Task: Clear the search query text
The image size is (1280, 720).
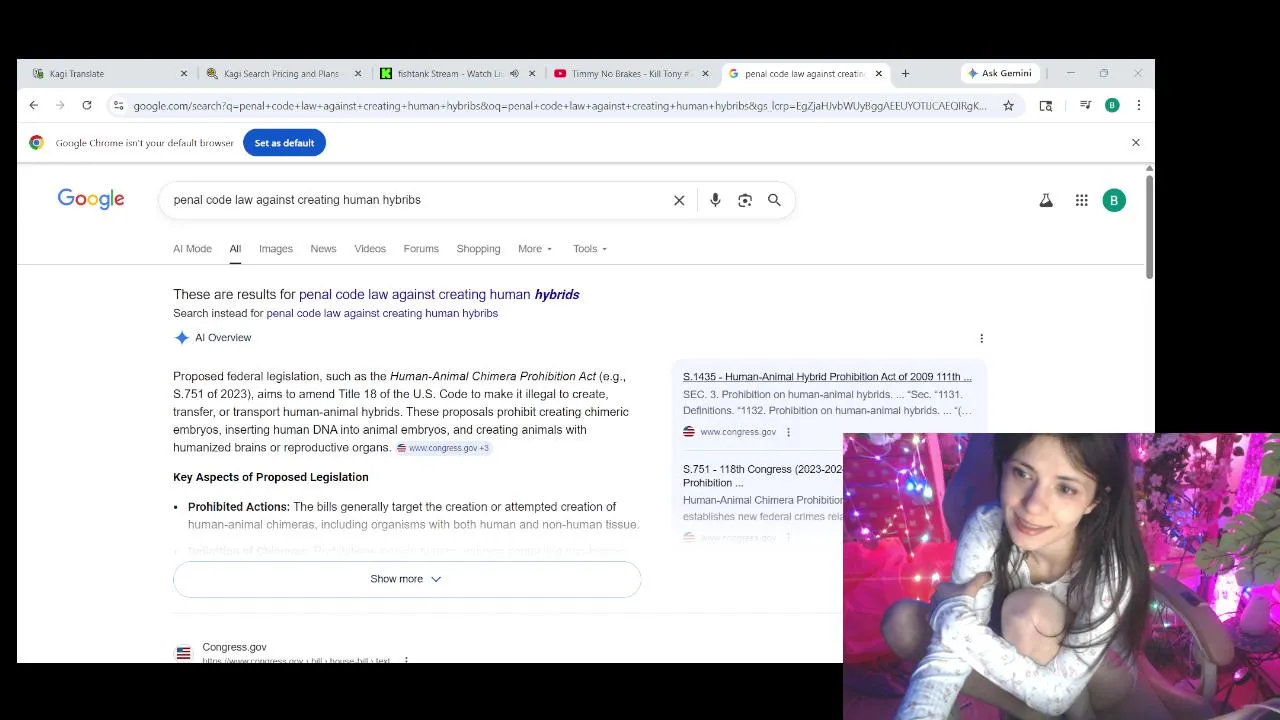Action: tap(679, 200)
